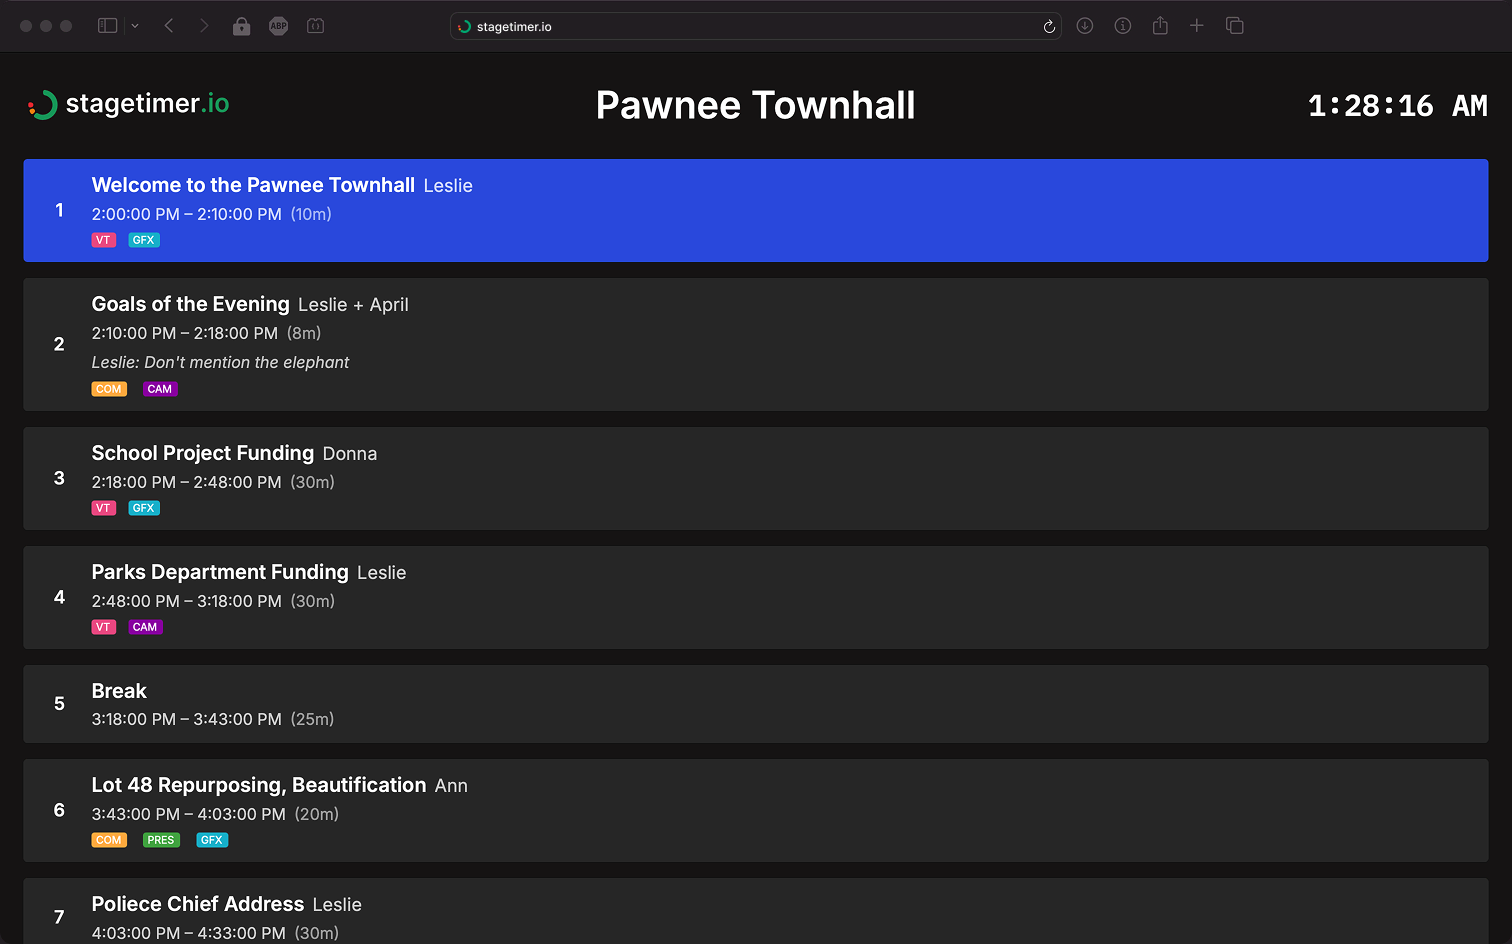Click the Pawnee Townhall page title

755,105
